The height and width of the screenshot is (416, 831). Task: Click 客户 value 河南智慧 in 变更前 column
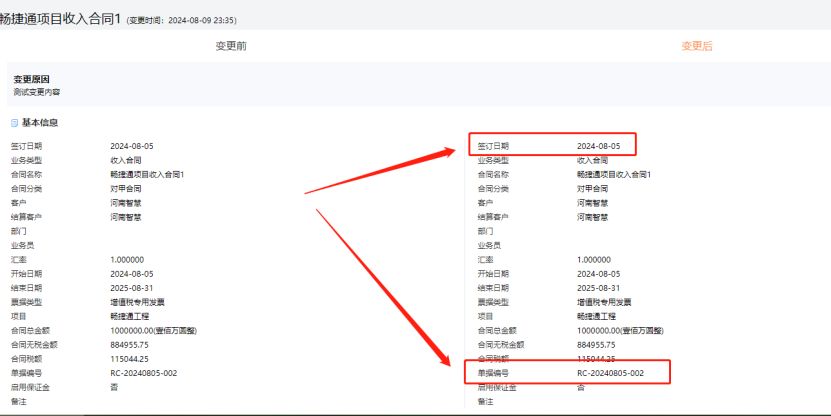(126, 203)
